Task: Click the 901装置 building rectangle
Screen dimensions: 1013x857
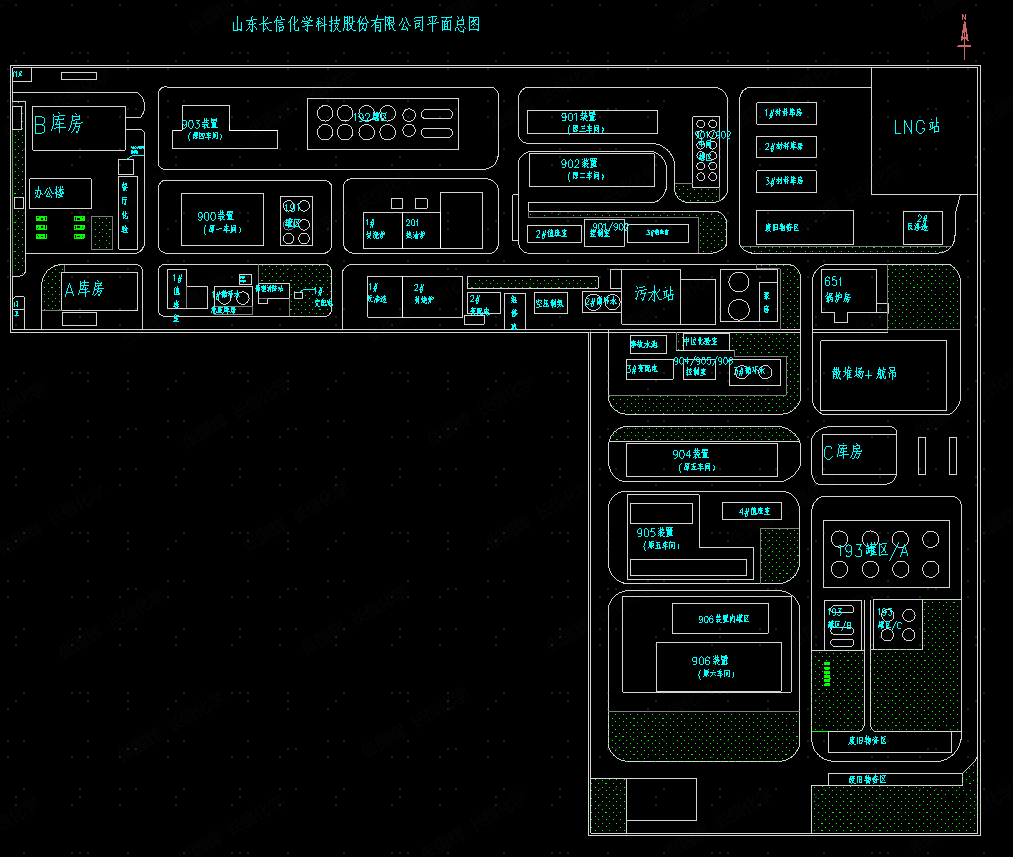Action: click(586, 121)
